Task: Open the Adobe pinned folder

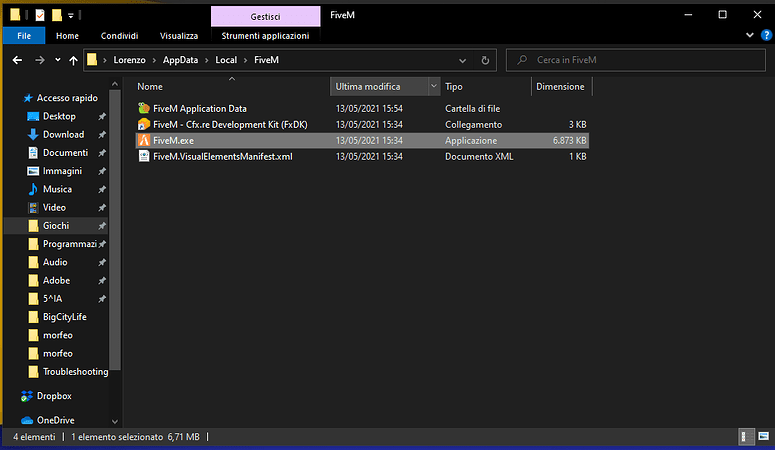Action: coord(56,281)
